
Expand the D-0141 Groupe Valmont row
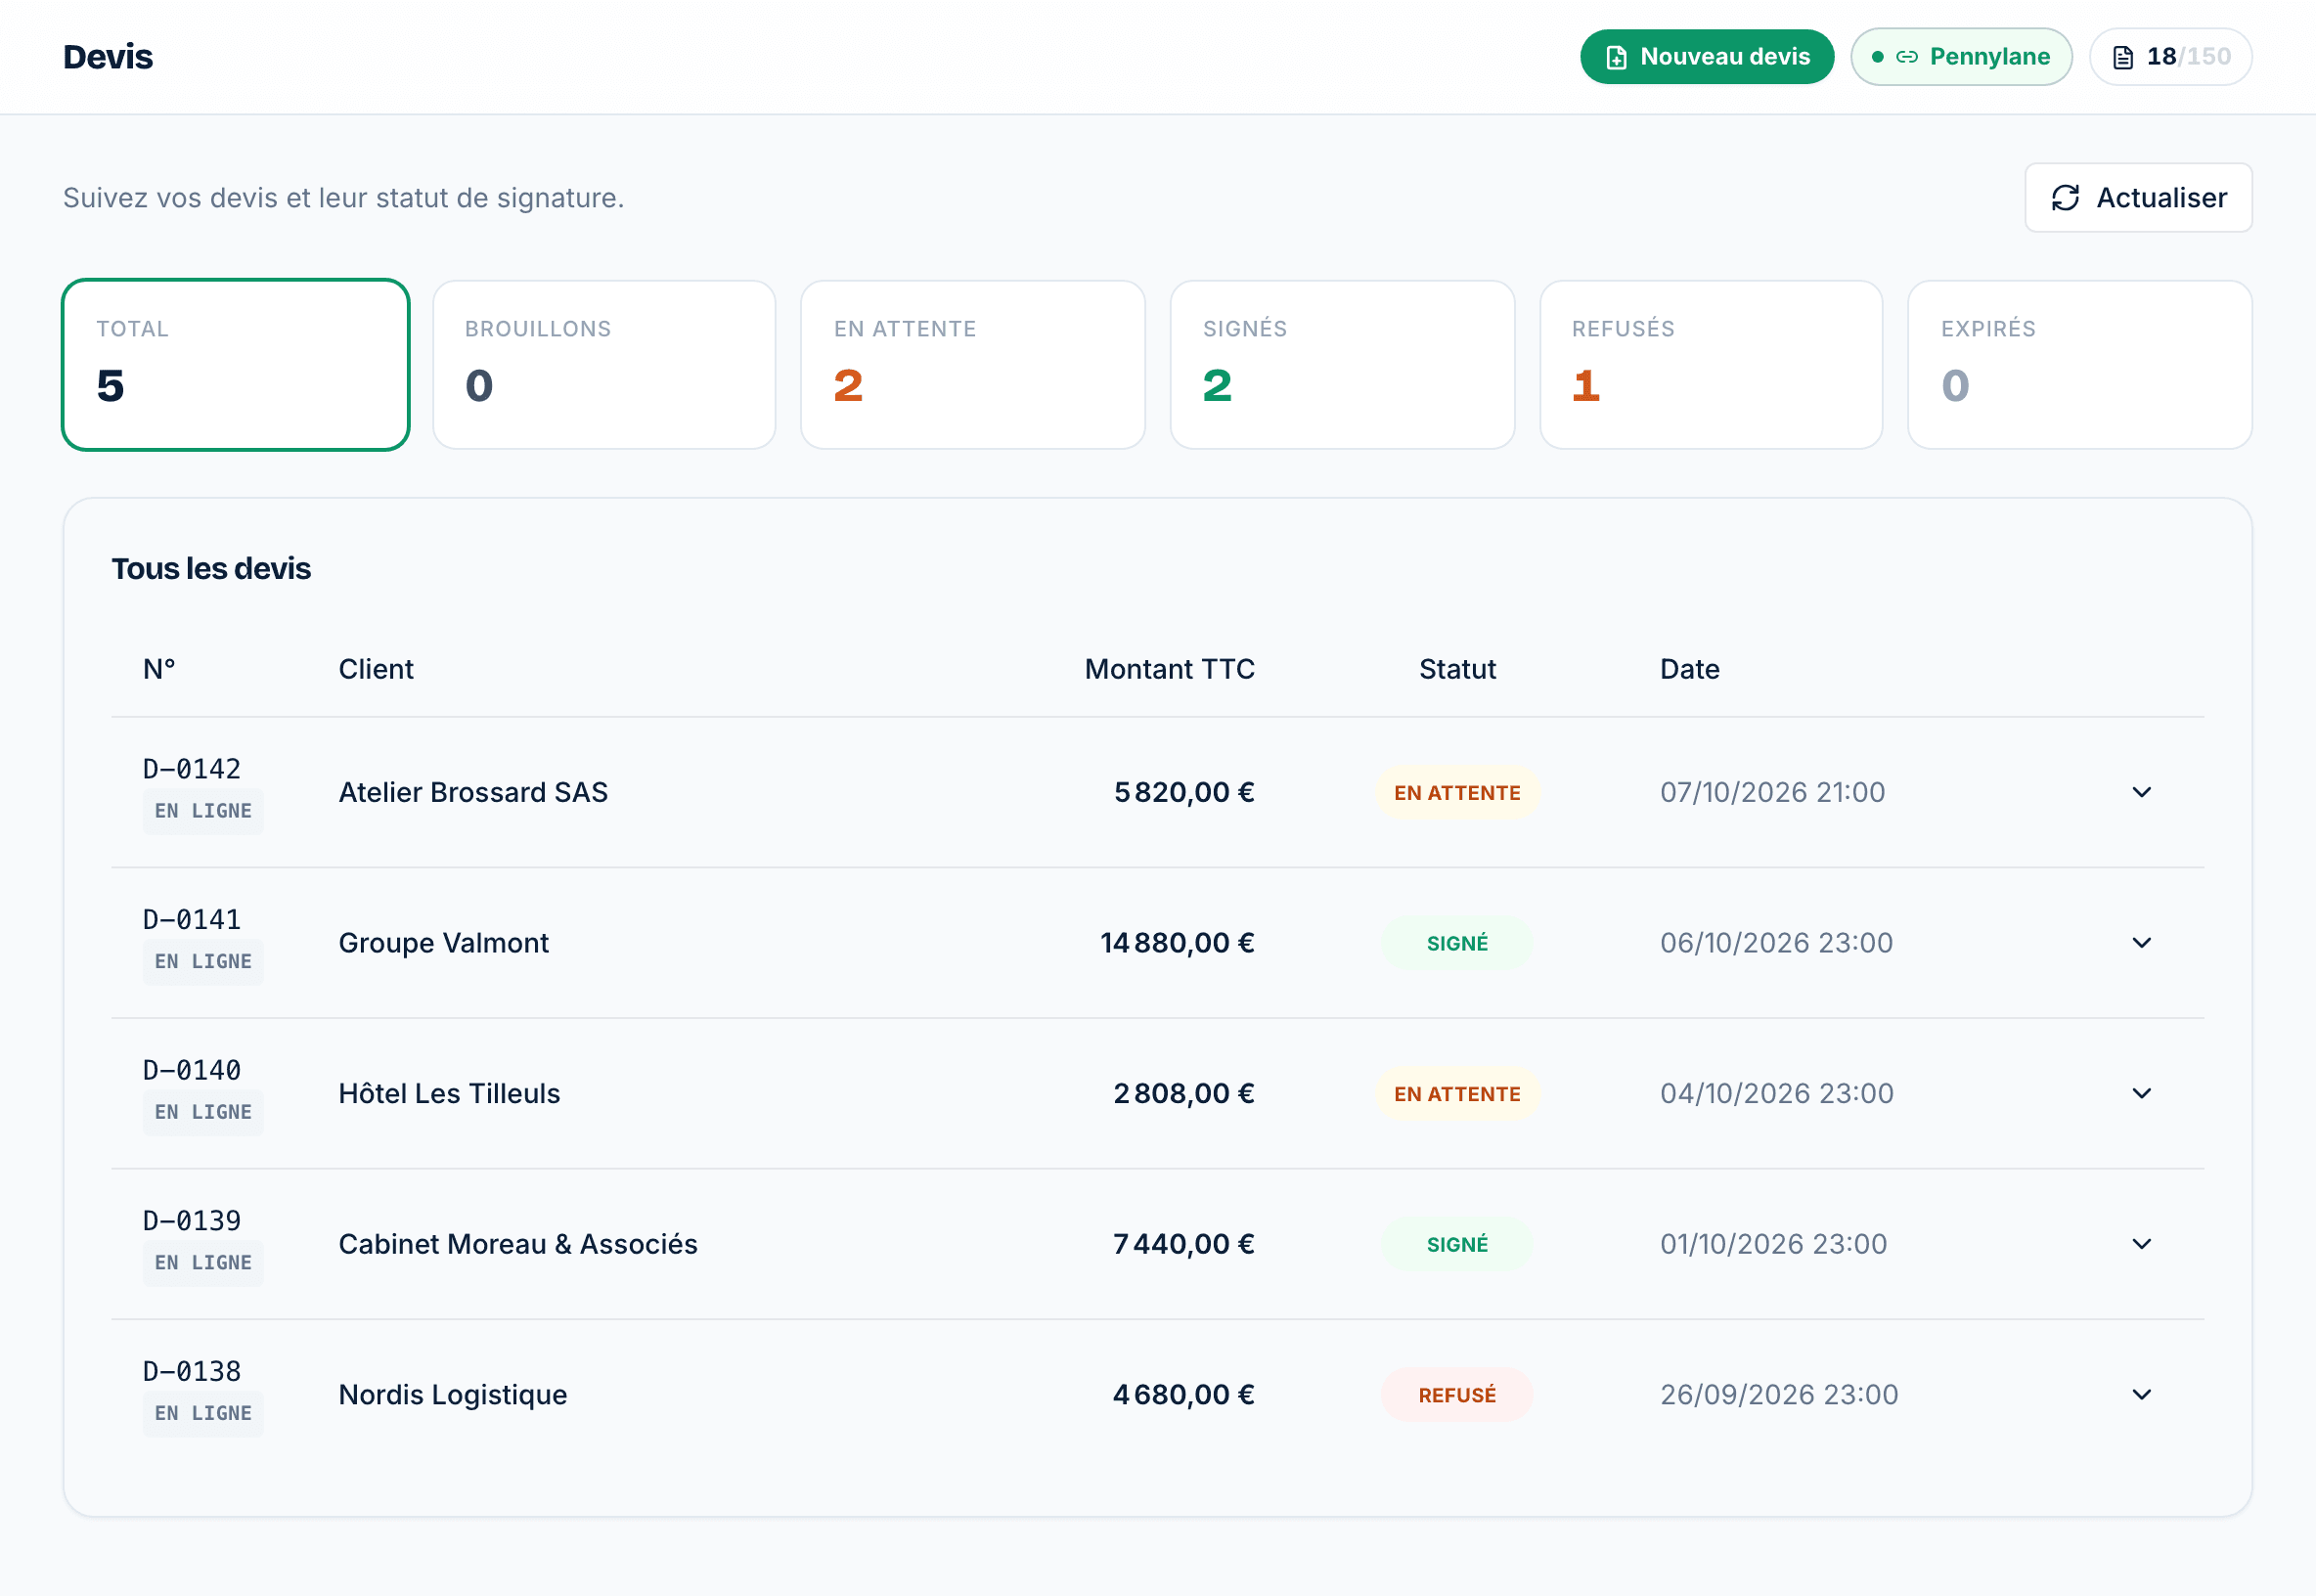[2142, 943]
